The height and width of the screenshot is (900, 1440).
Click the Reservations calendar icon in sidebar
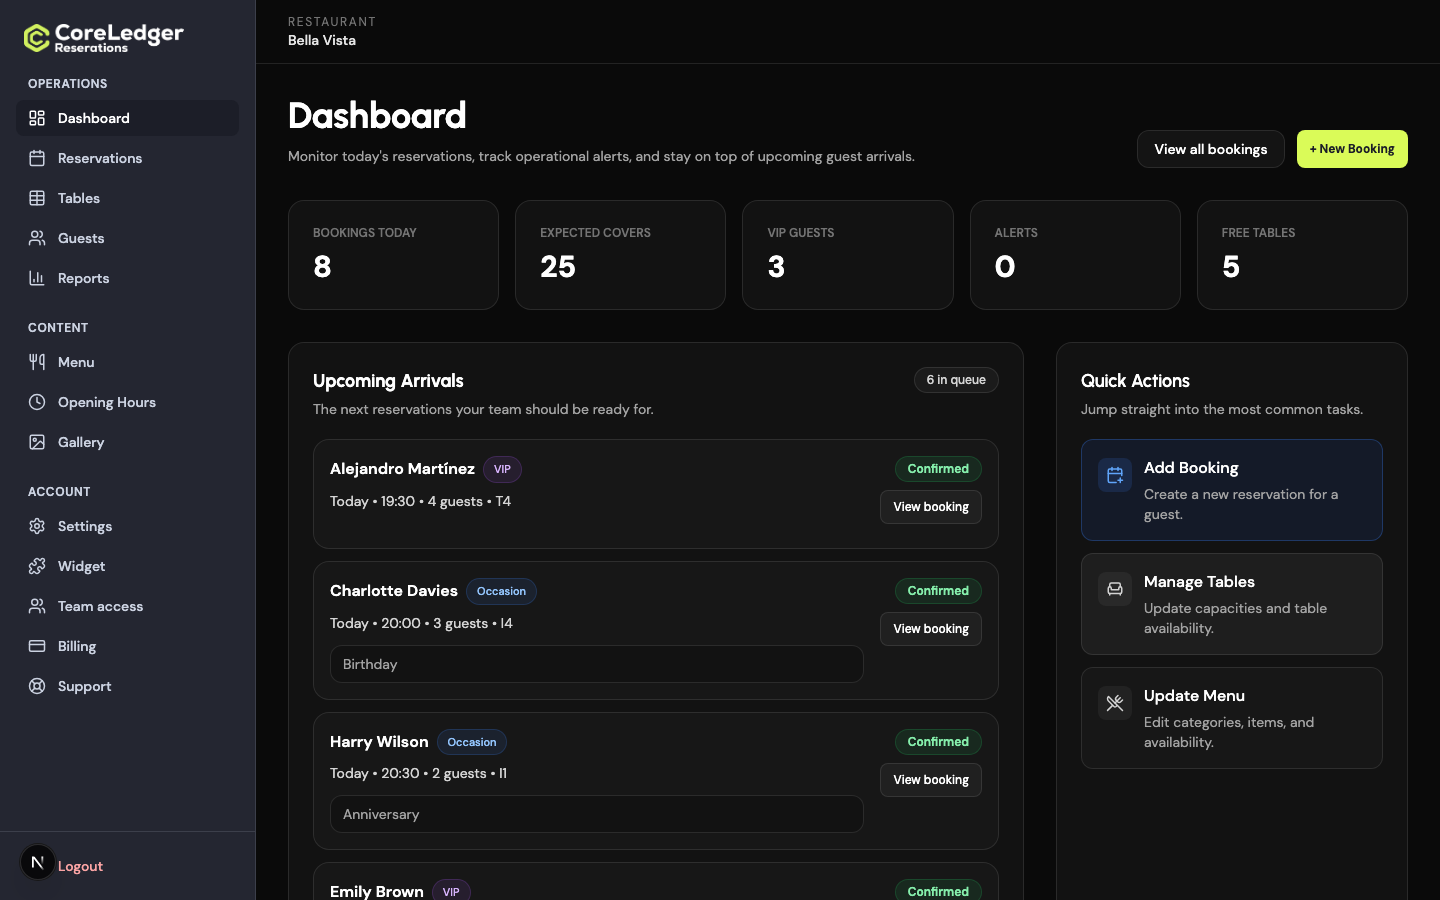coord(37,158)
